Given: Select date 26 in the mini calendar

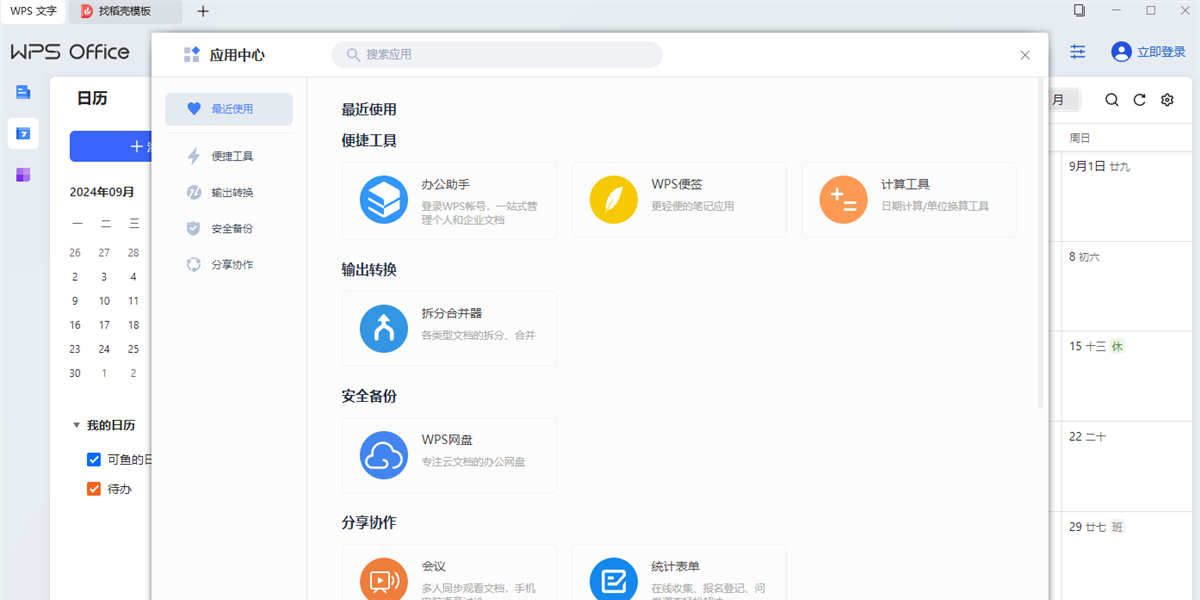Looking at the screenshot, I should [x=75, y=253].
